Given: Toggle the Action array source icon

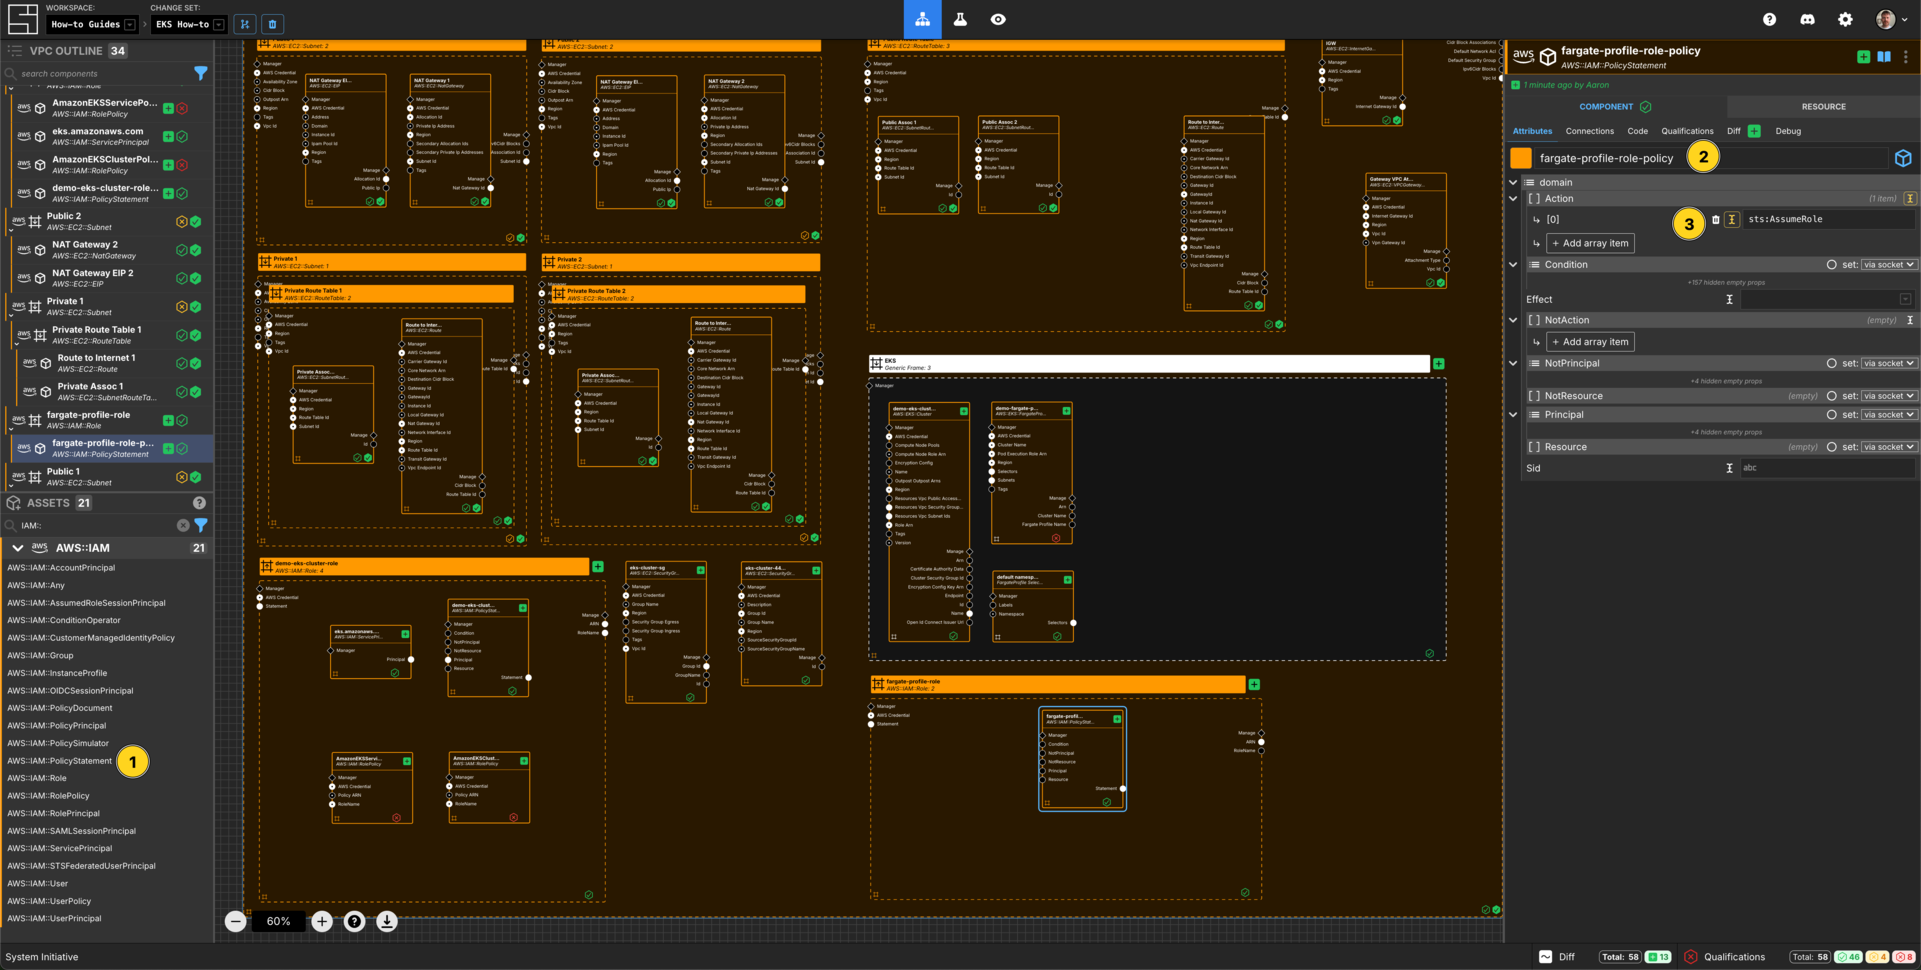Looking at the screenshot, I should 1910,198.
